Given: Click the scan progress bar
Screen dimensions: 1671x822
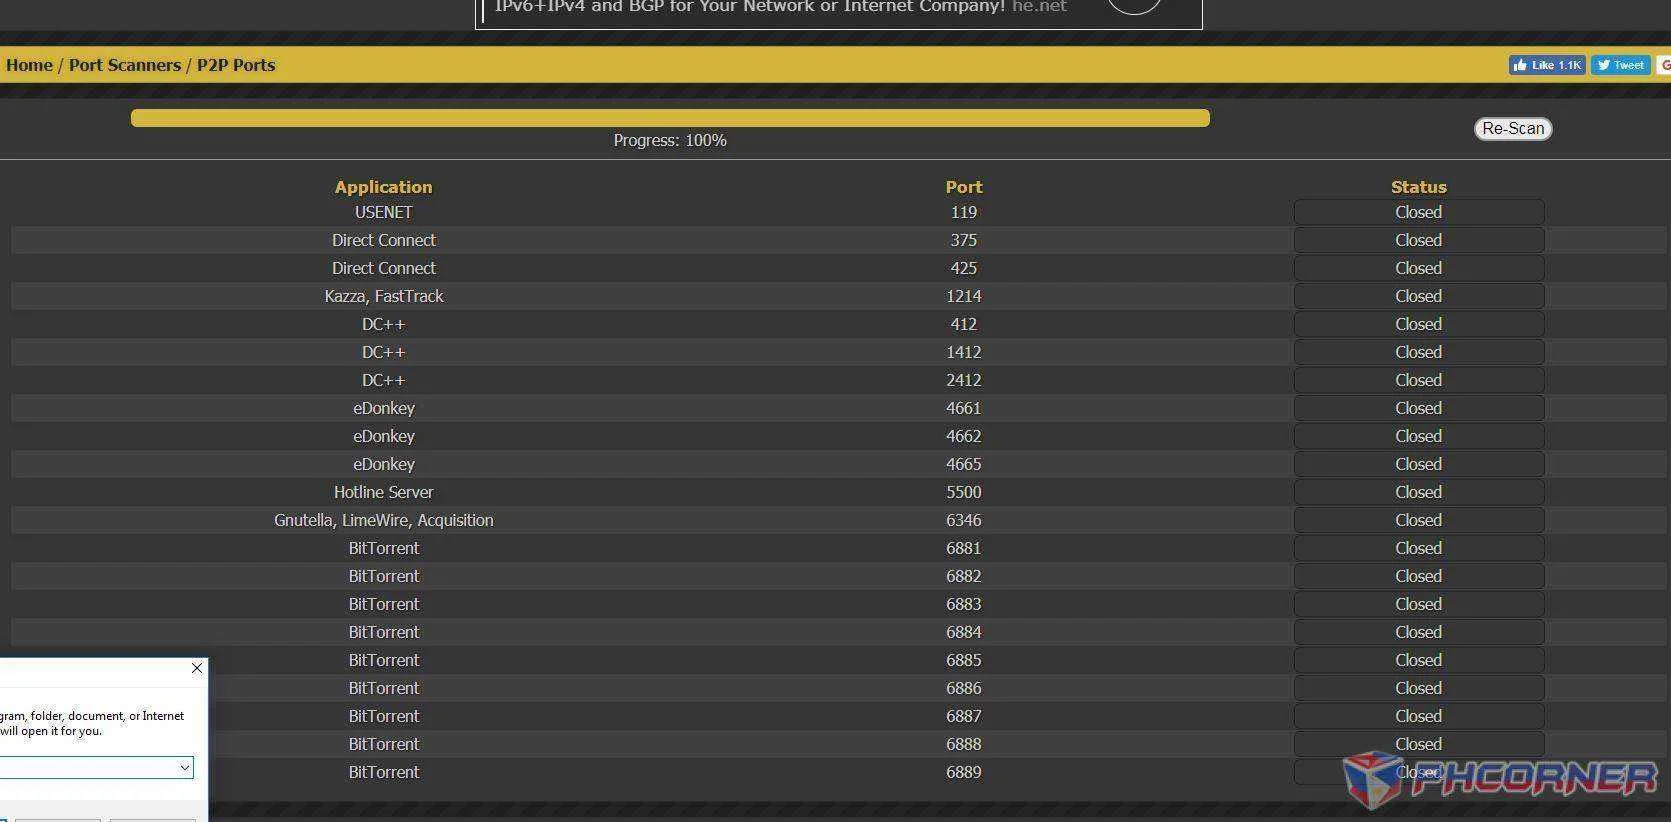Looking at the screenshot, I should click(x=670, y=118).
